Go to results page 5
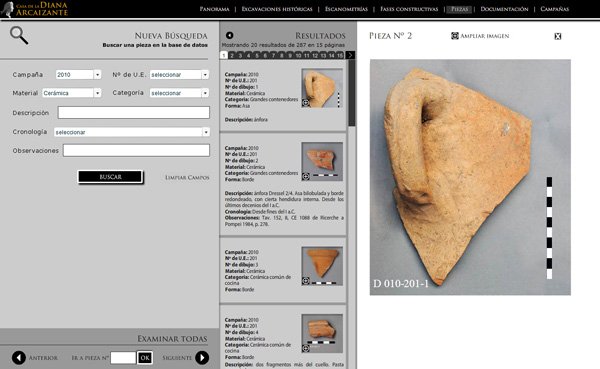Viewport: 600px width, 369px height. [257, 55]
